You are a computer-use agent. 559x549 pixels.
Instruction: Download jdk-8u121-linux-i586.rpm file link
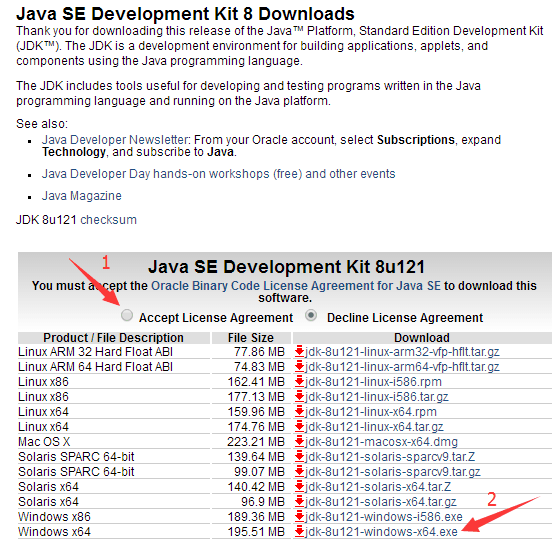pyautogui.click(x=373, y=382)
